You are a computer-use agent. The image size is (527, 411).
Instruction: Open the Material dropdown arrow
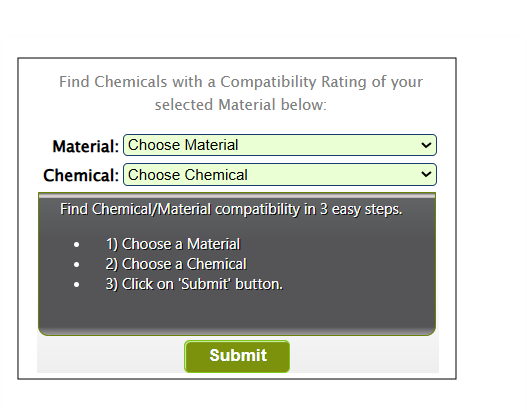click(x=426, y=145)
